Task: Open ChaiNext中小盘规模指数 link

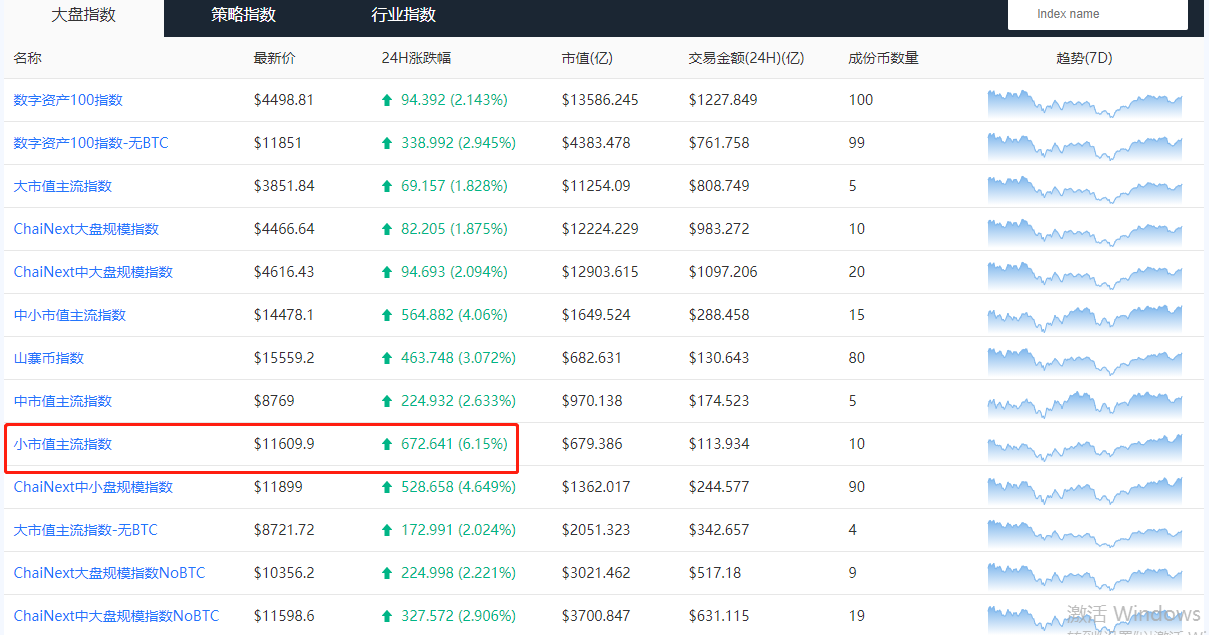Action: tap(93, 487)
